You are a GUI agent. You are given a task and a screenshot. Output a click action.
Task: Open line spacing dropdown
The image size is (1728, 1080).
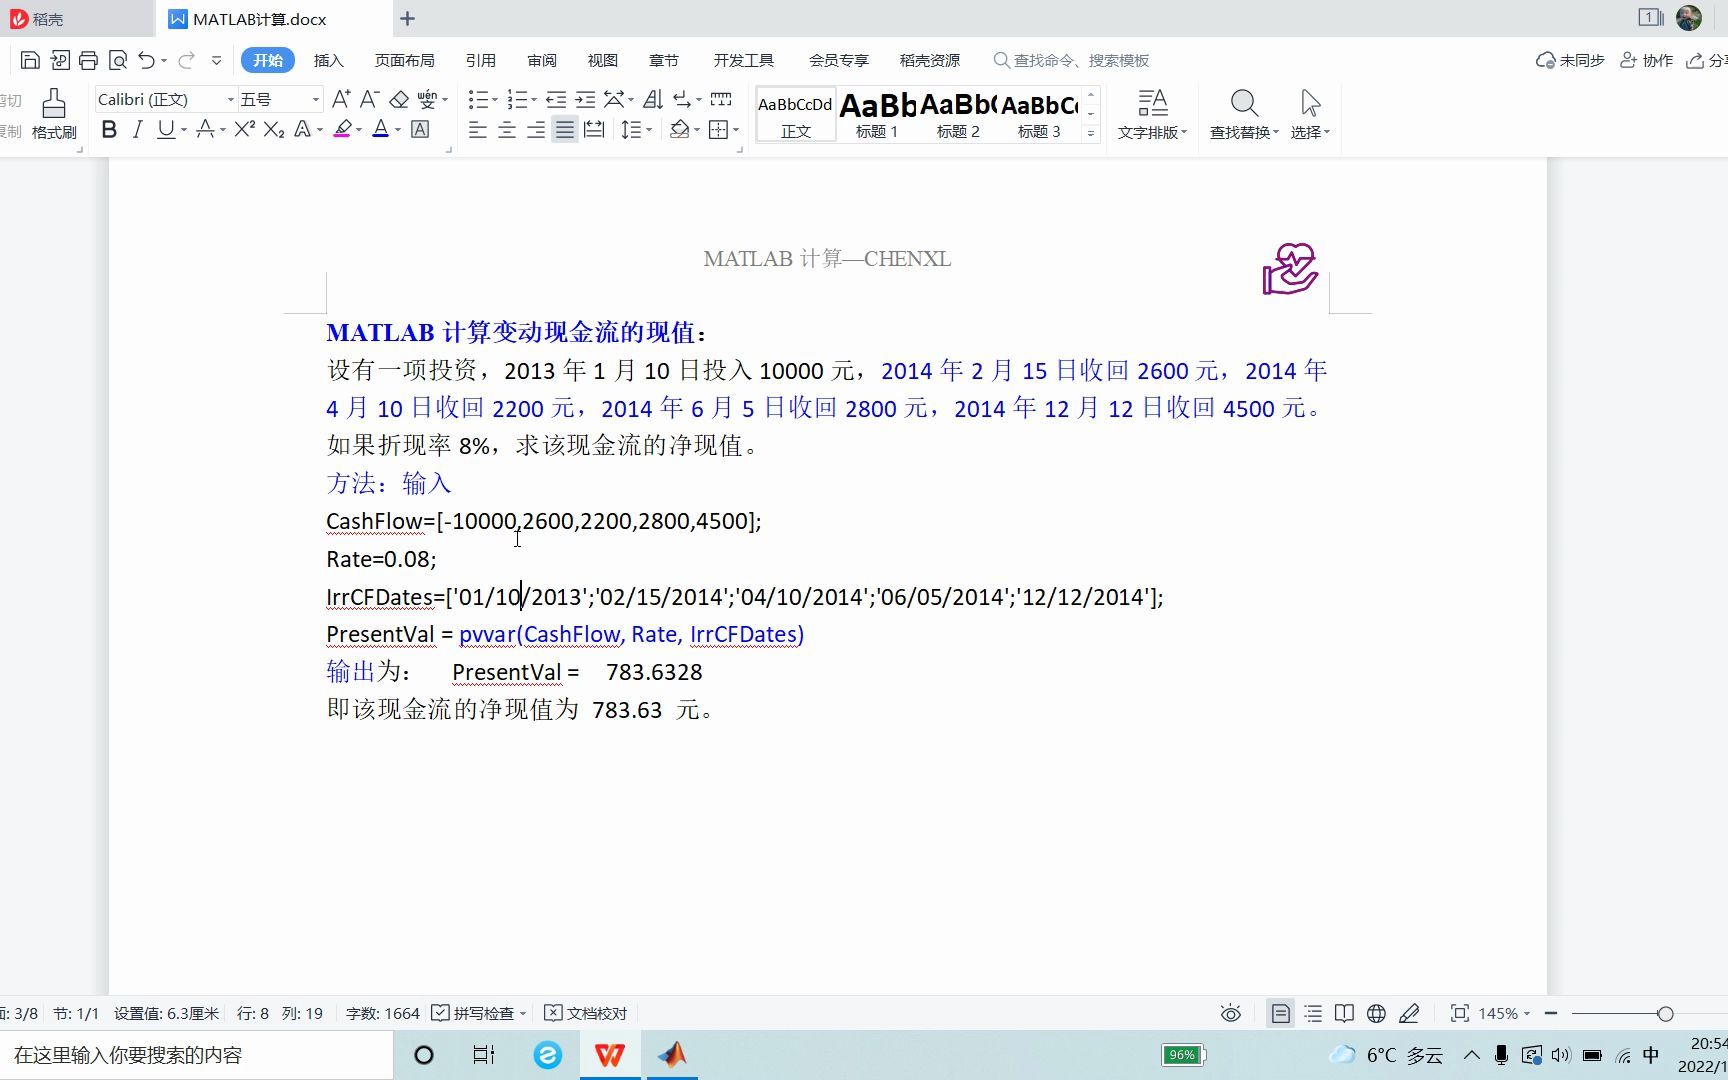point(650,130)
